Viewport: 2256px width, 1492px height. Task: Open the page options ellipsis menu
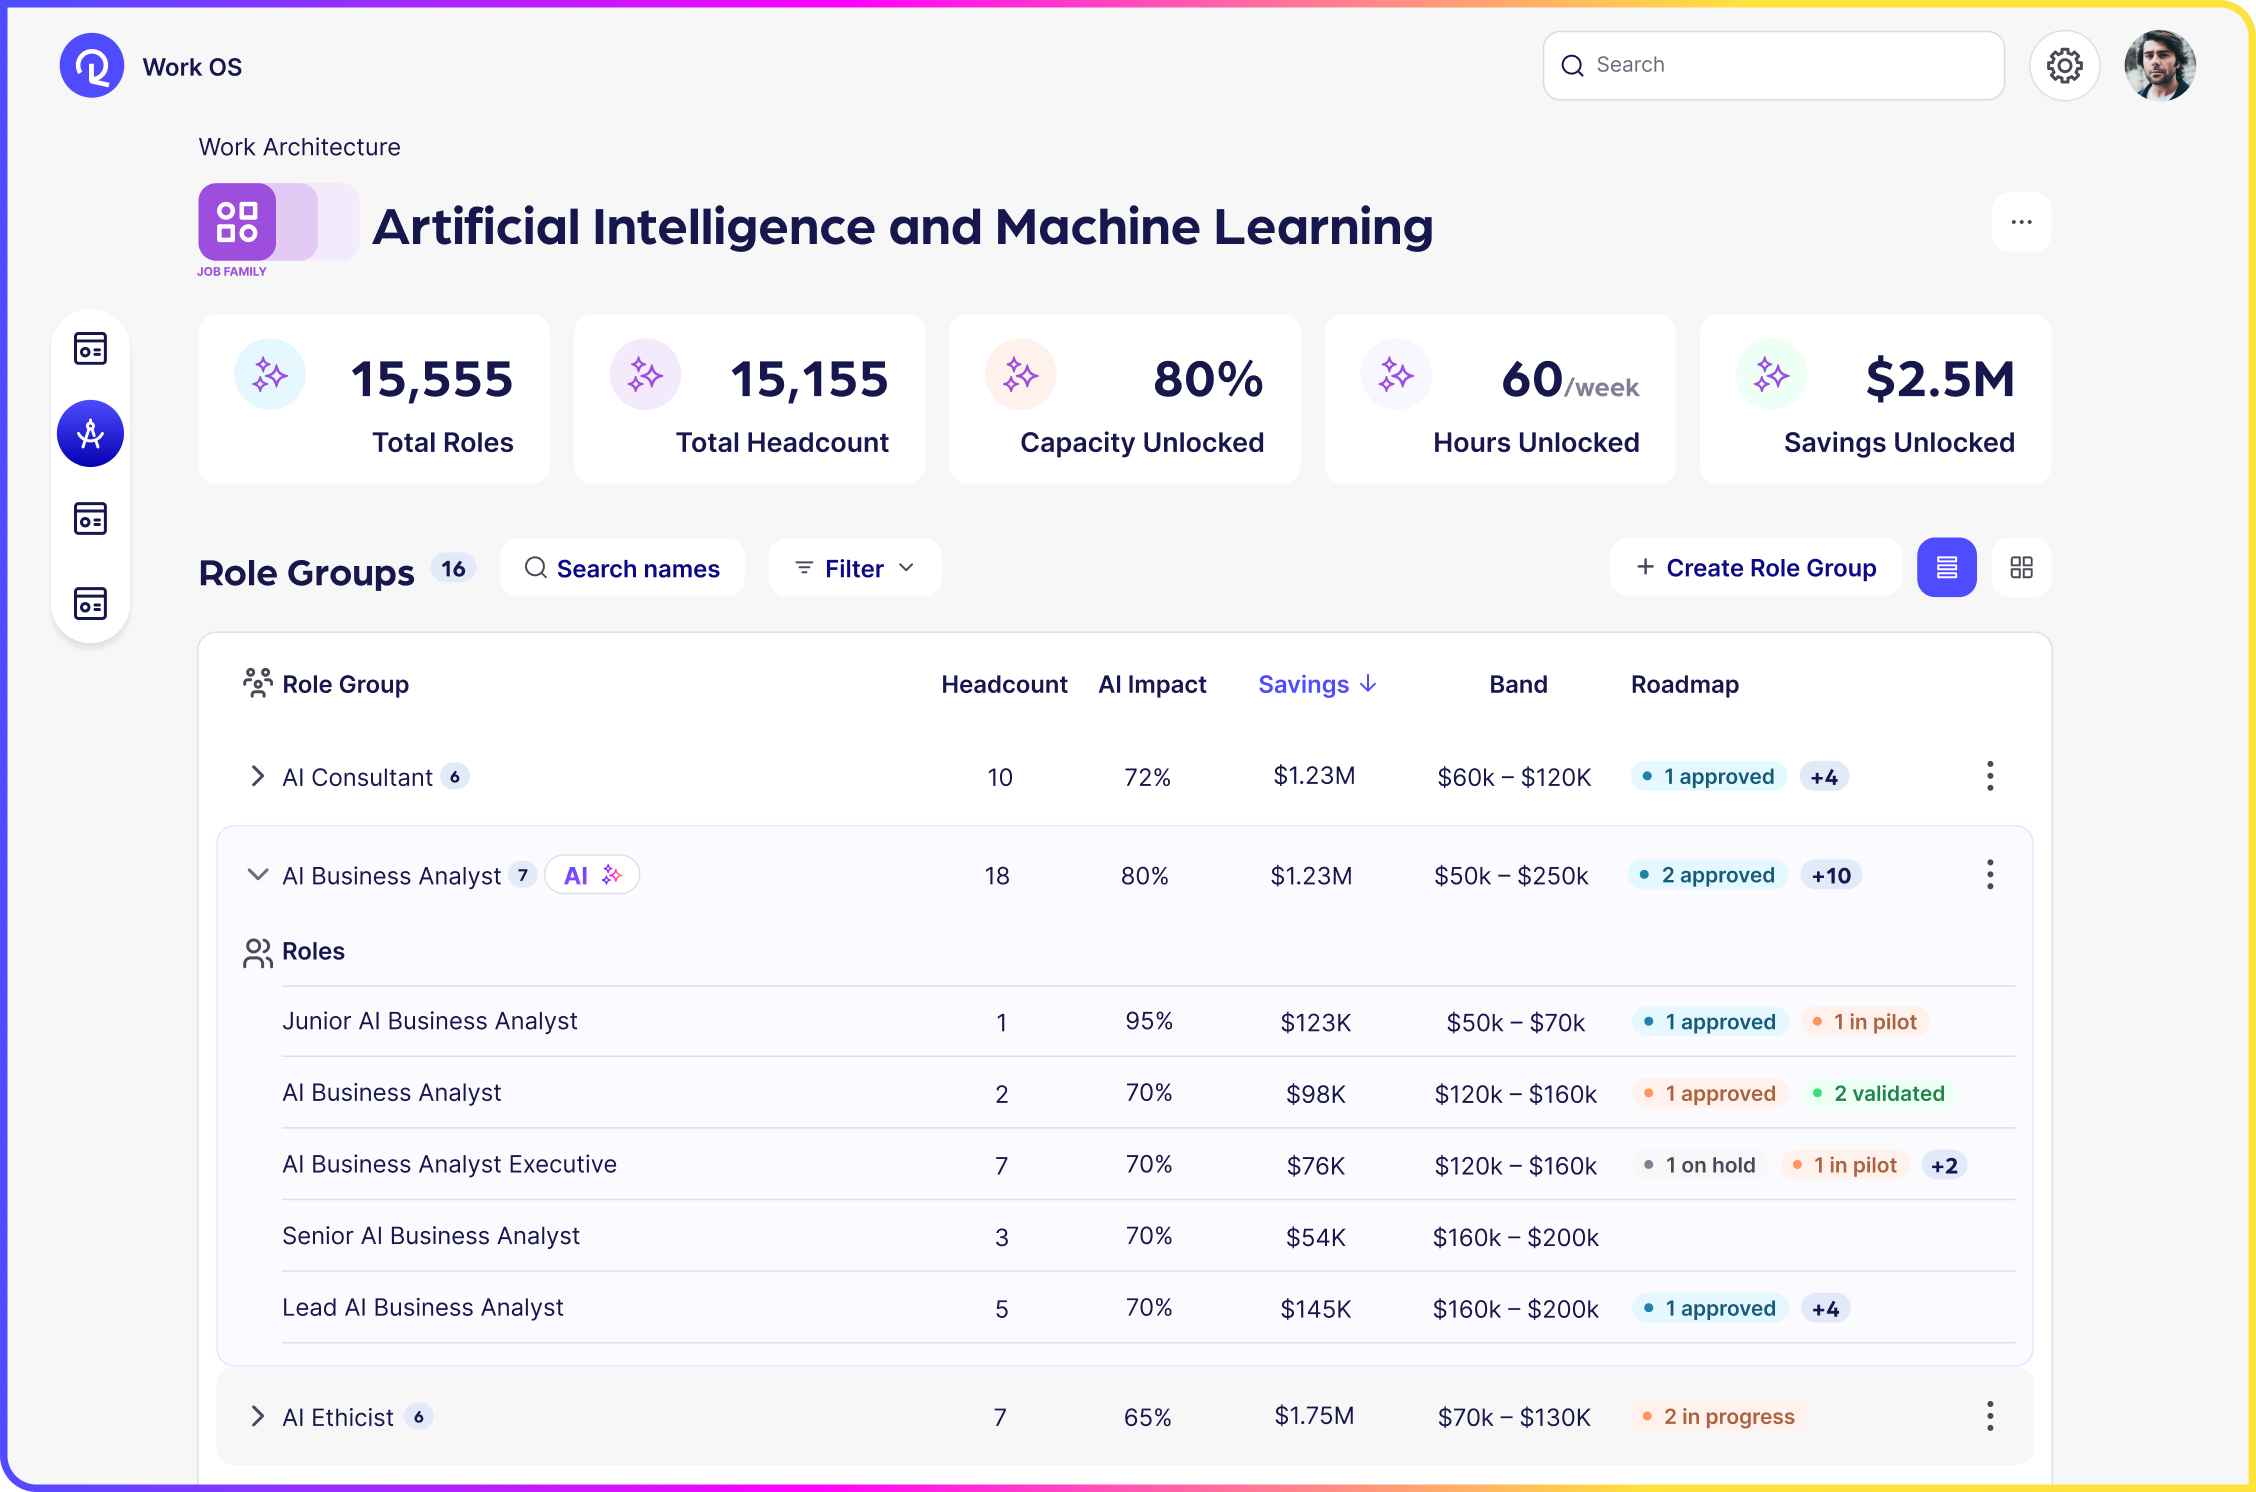pos(2021,222)
